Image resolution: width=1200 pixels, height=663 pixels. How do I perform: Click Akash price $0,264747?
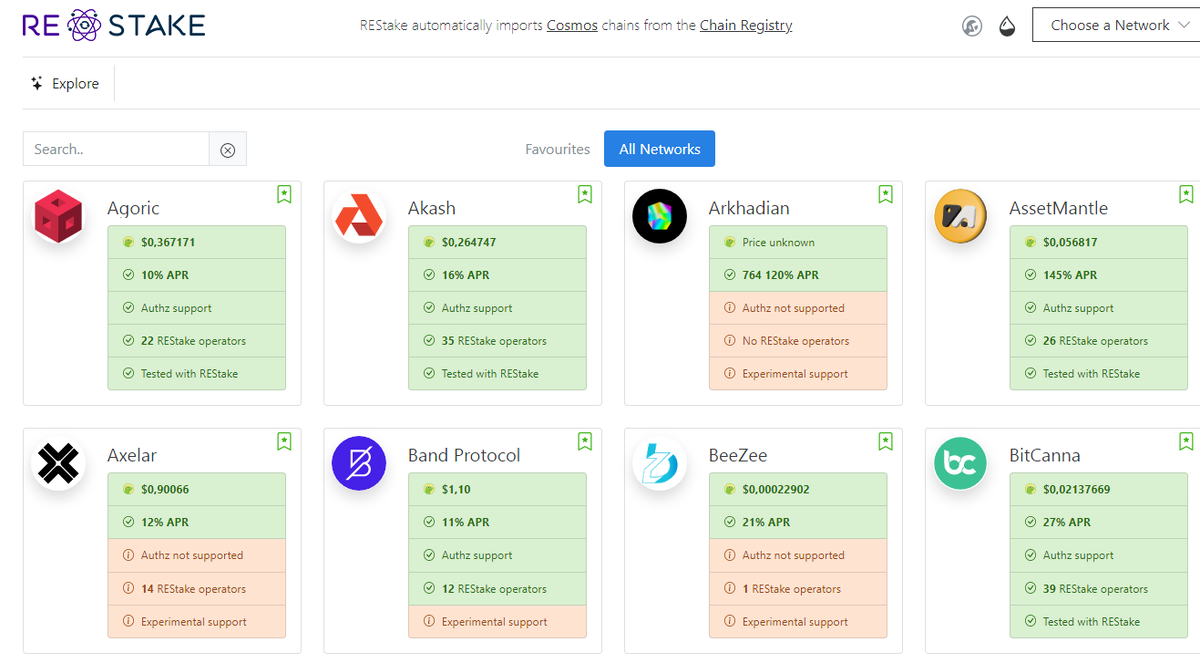click(497, 242)
